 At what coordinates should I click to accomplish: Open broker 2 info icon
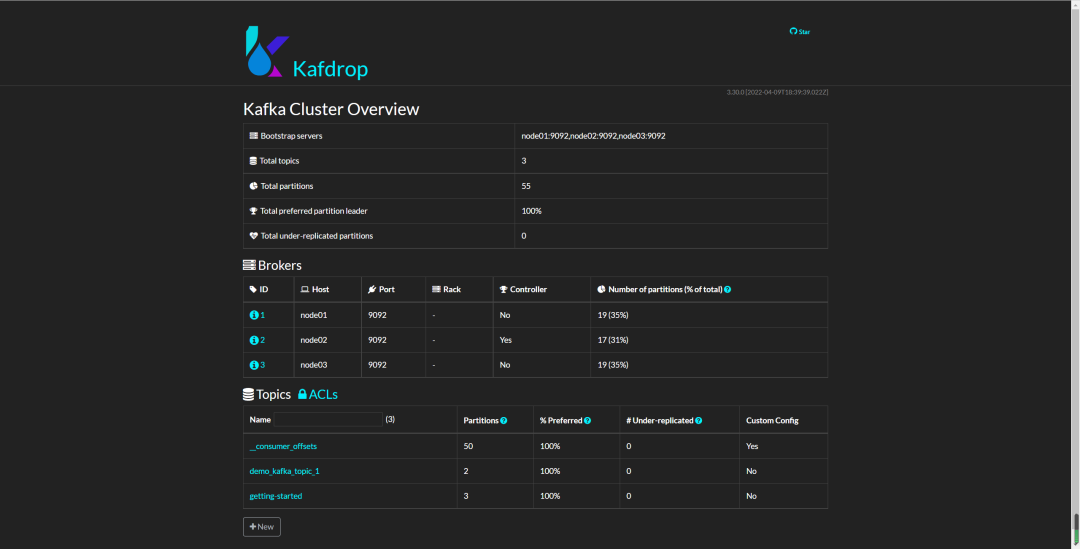(253, 340)
